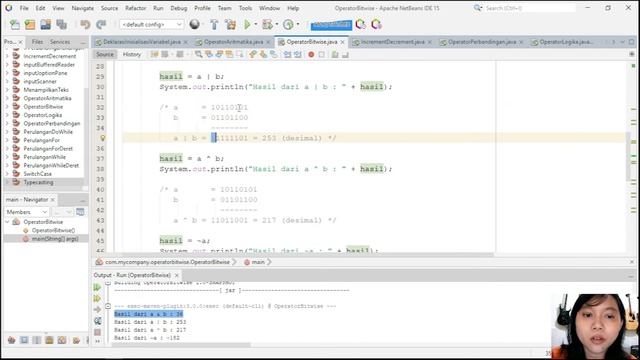Switch to OperatorAritmatika.java tab
This screenshot has width=640, height=360.
pyautogui.click(x=233, y=42)
